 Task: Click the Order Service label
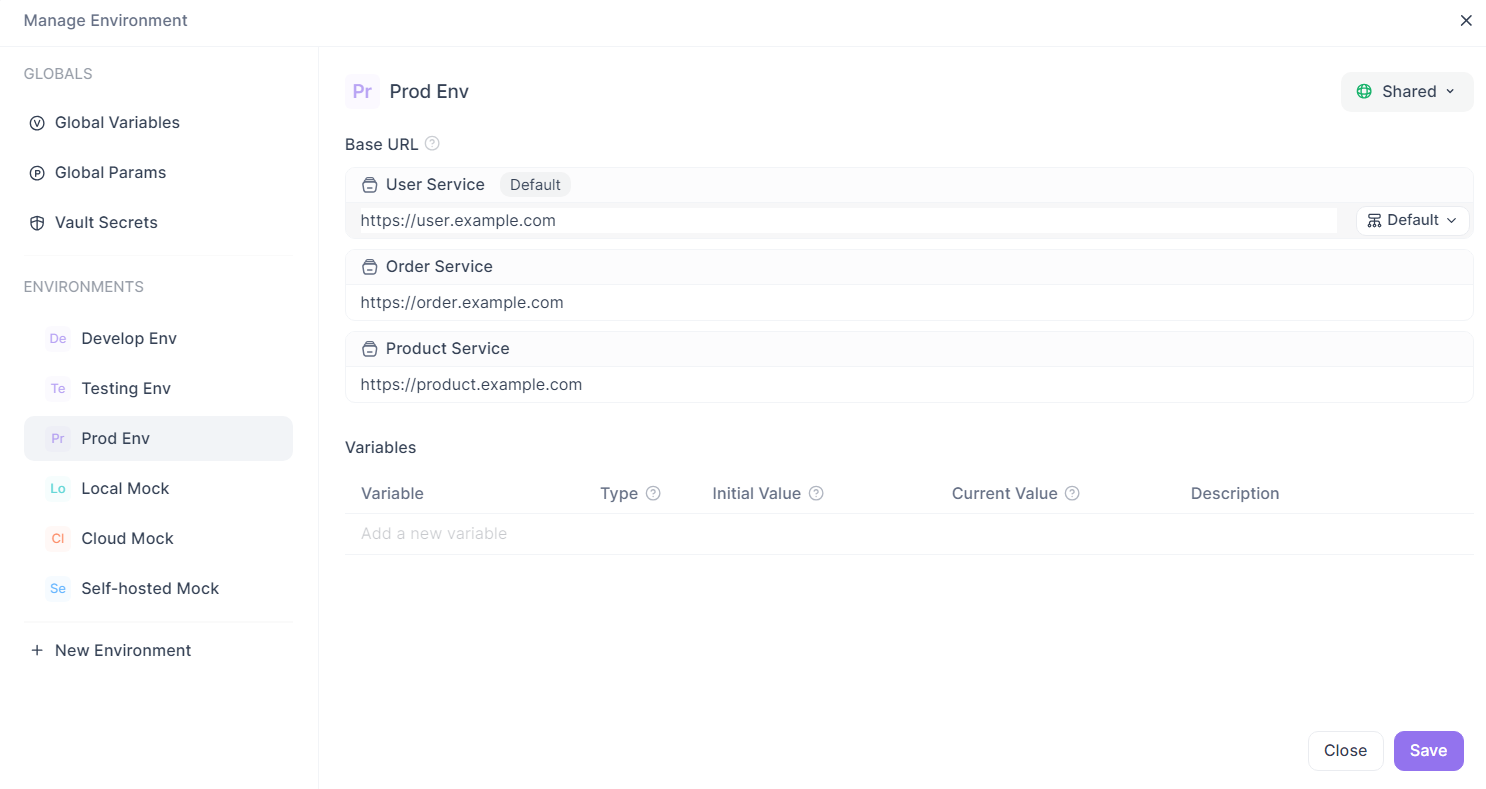click(x=439, y=267)
